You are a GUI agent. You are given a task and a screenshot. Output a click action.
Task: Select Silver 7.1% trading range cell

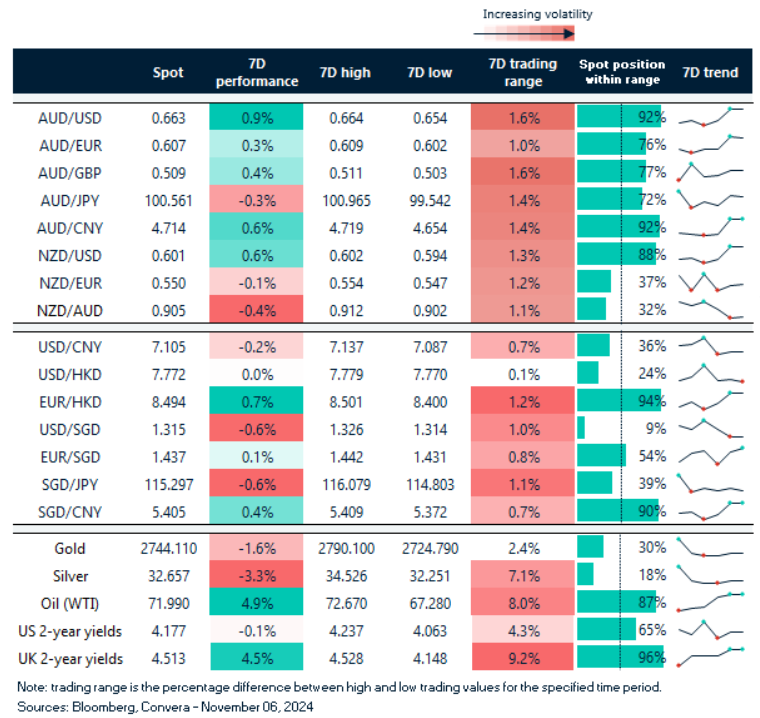coord(522,575)
